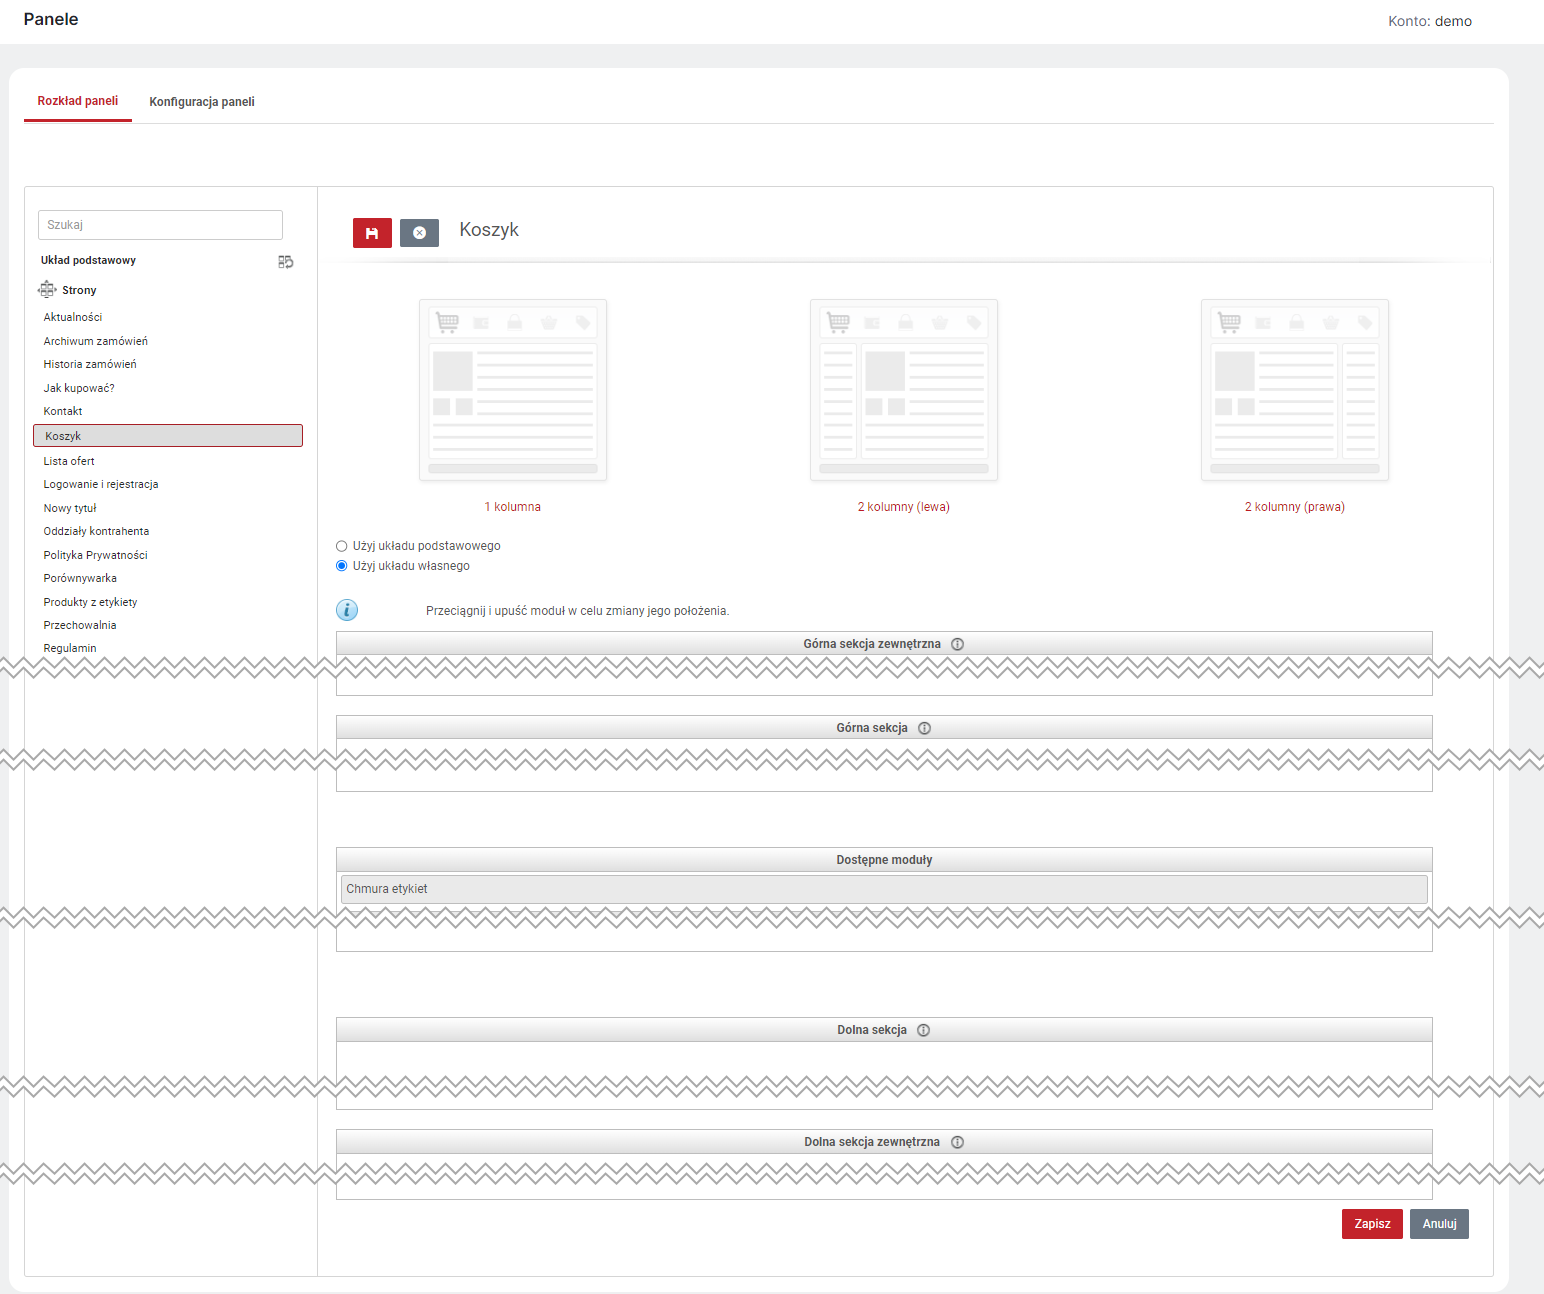Click the info icon next to Górna sekcja zewnętrzna

pyautogui.click(x=957, y=644)
